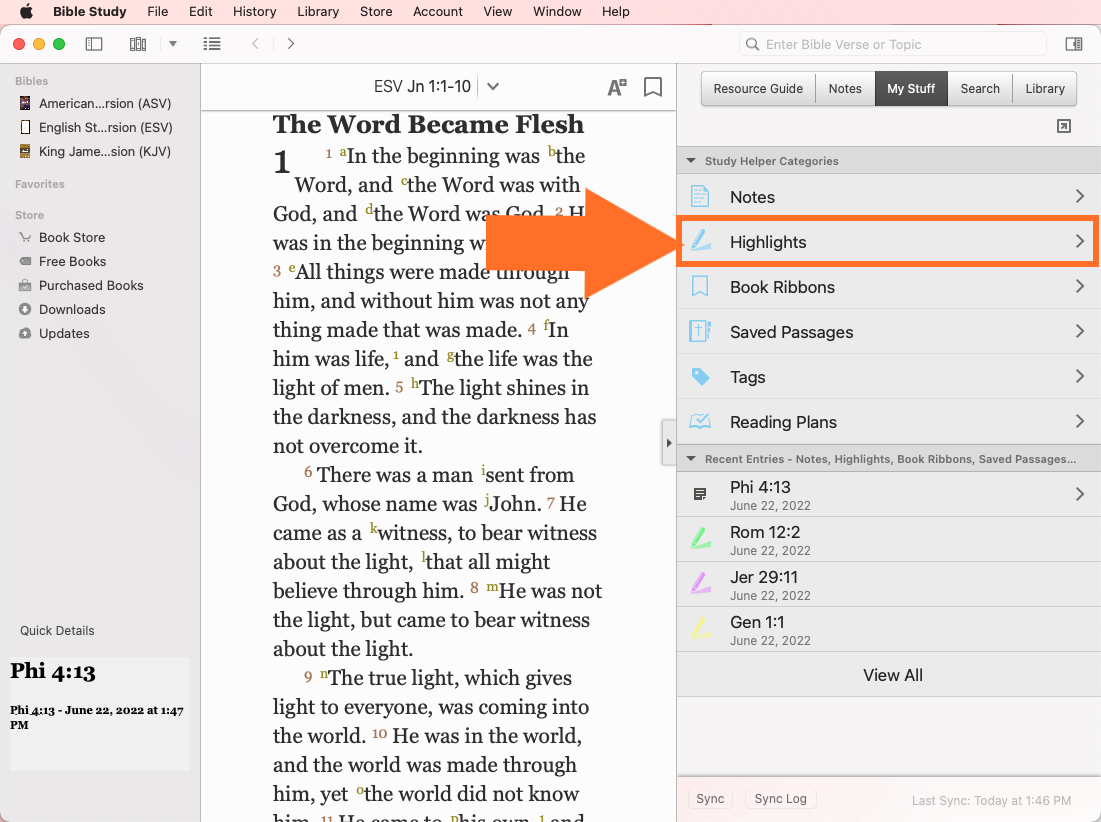Click the parallel columns view icon
This screenshot has height=822, width=1101.
[x=138, y=44]
